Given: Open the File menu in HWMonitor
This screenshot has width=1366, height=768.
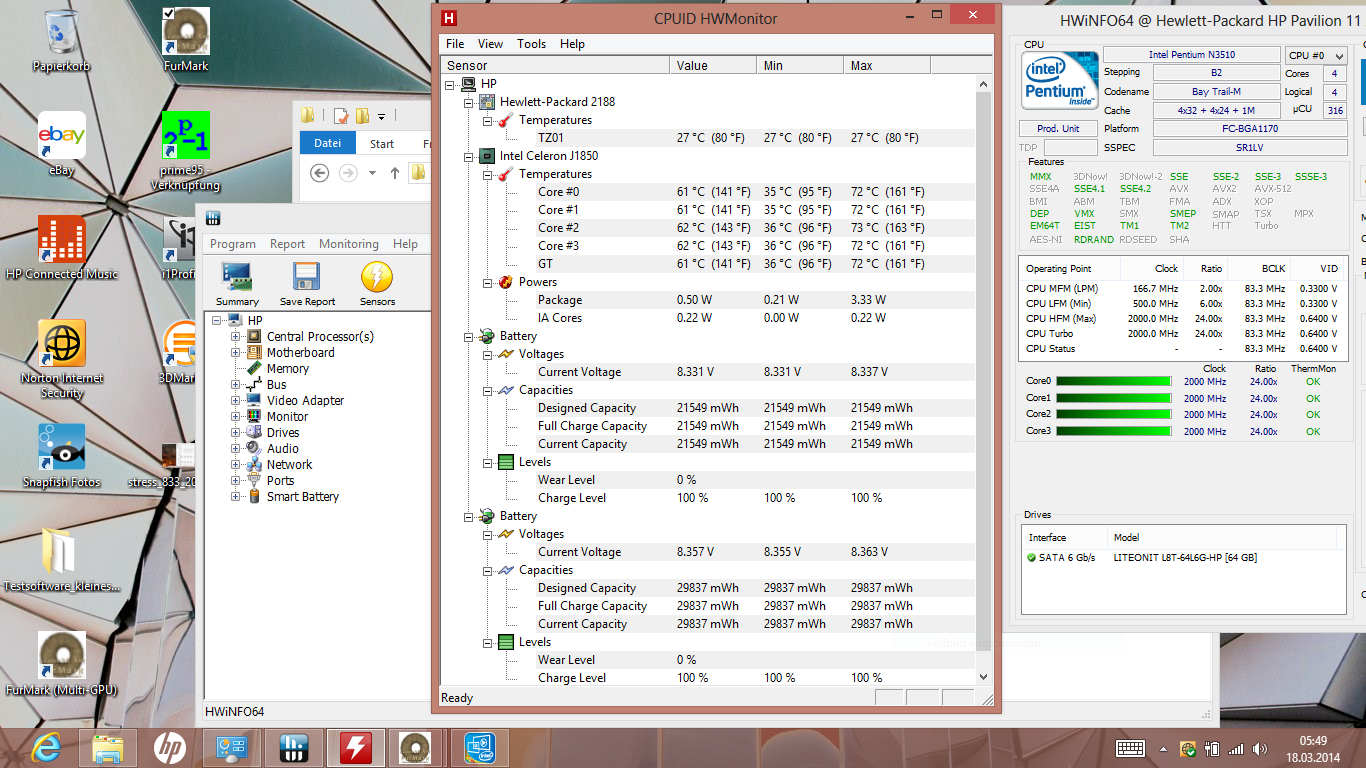Looking at the screenshot, I should [455, 44].
